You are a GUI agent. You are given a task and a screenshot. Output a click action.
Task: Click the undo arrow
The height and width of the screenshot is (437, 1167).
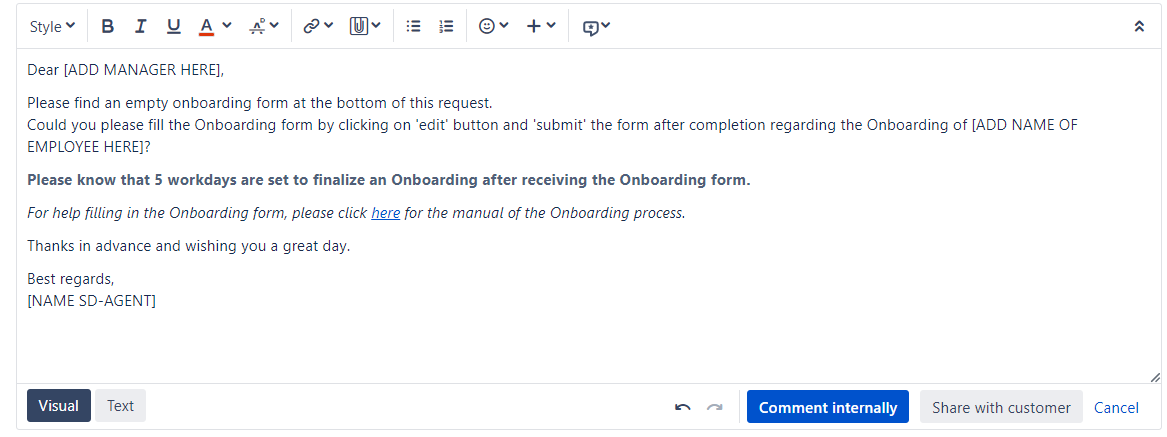click(682, 407)
